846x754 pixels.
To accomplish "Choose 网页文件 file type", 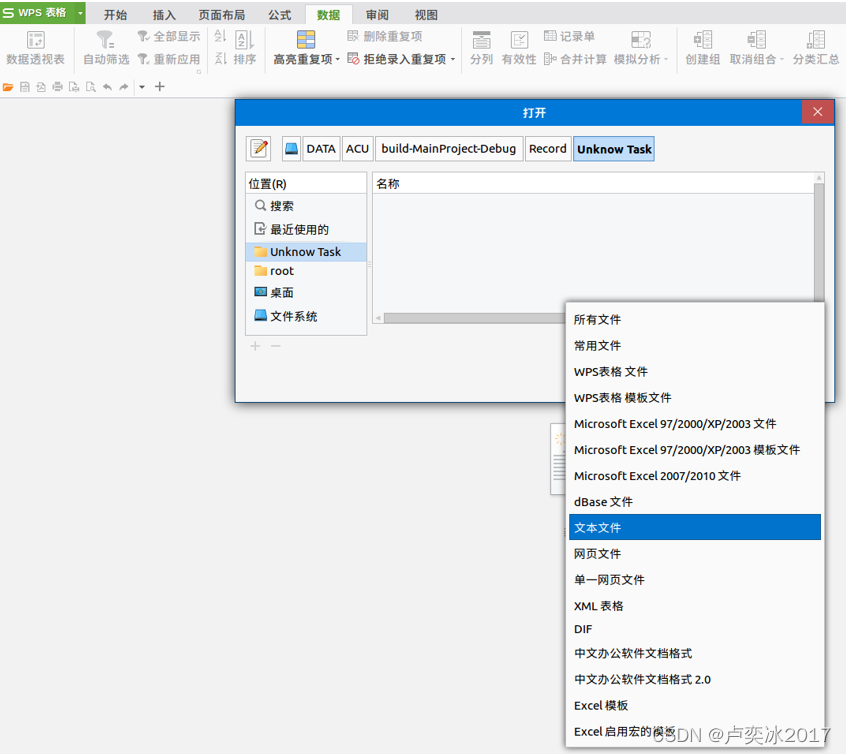I will click(x=695, y=554).
